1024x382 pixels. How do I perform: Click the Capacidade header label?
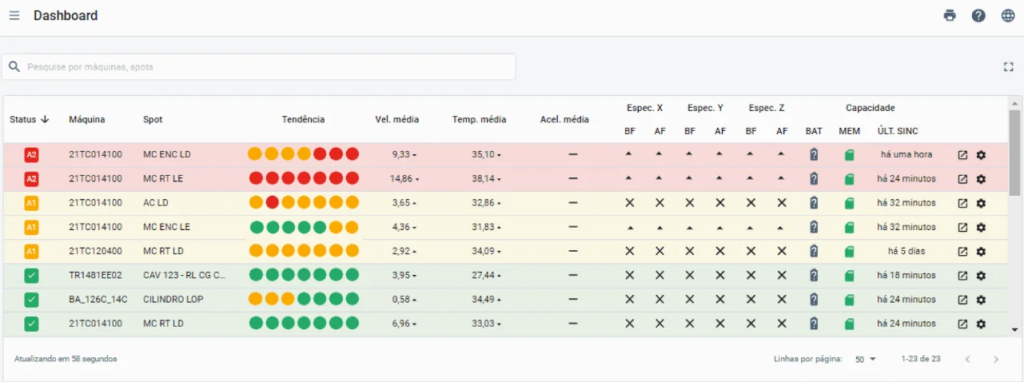(x=871, y=108)
